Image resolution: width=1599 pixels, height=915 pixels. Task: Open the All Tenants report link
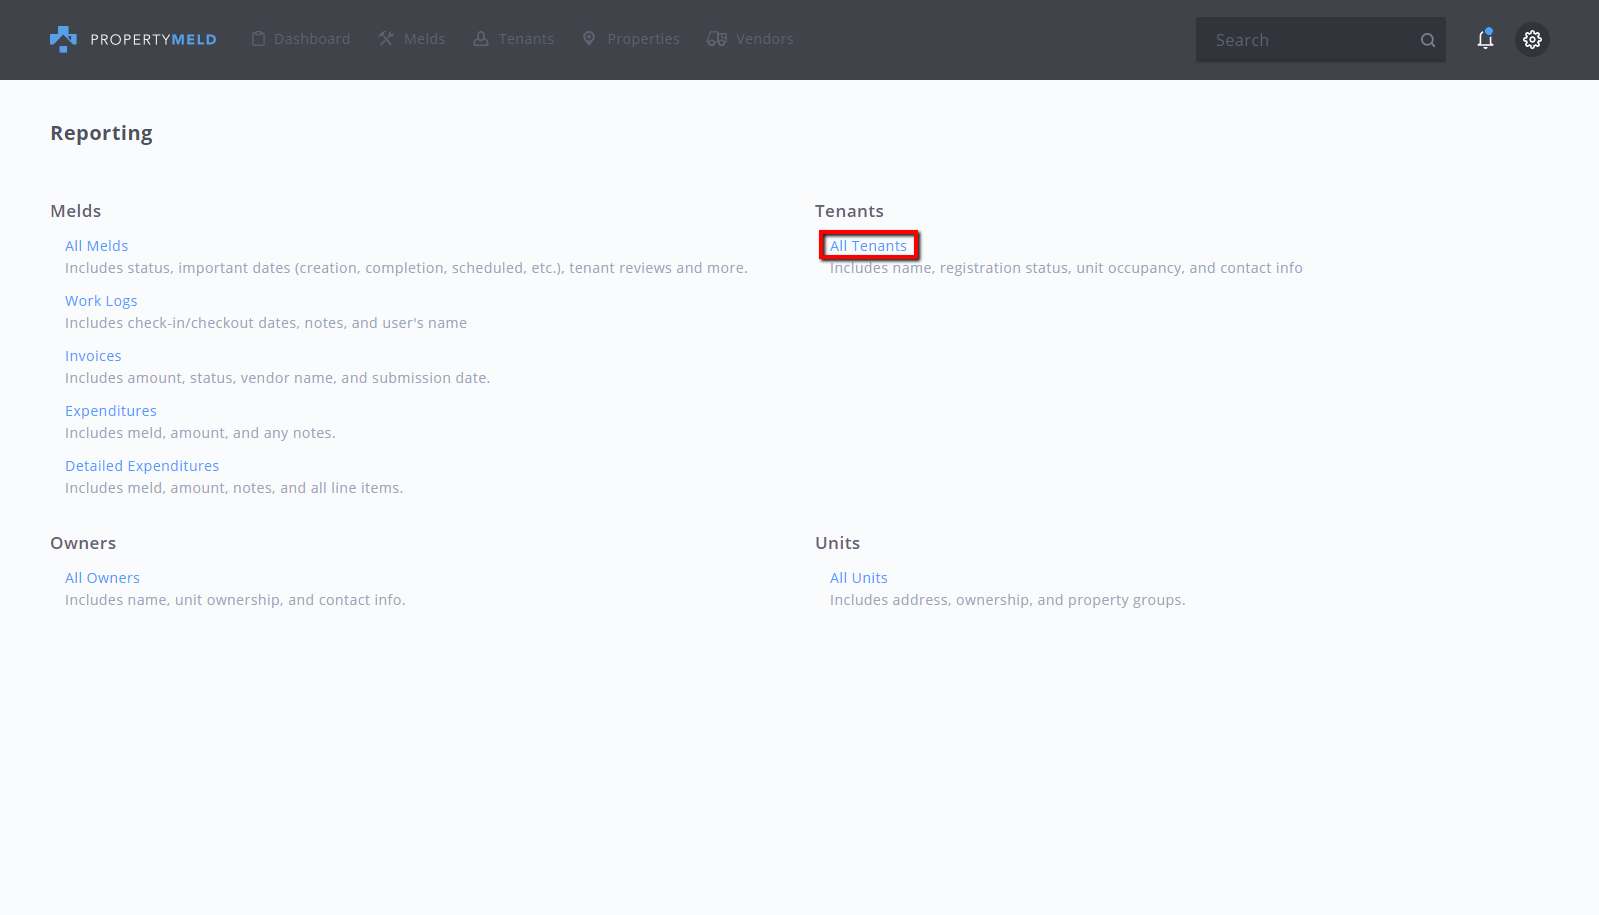tap(868, 246)
